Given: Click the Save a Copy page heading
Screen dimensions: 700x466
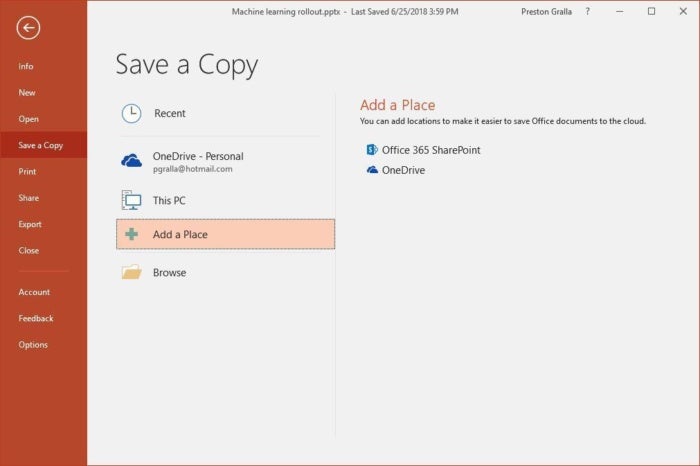Looking at the screenshot, I should click(x=187, y=65).
